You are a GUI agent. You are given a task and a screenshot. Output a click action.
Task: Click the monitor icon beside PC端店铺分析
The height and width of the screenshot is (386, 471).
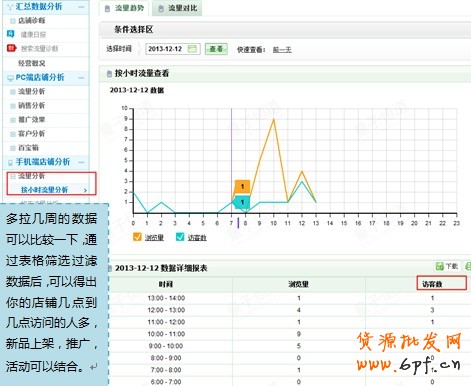click(11, 78)
